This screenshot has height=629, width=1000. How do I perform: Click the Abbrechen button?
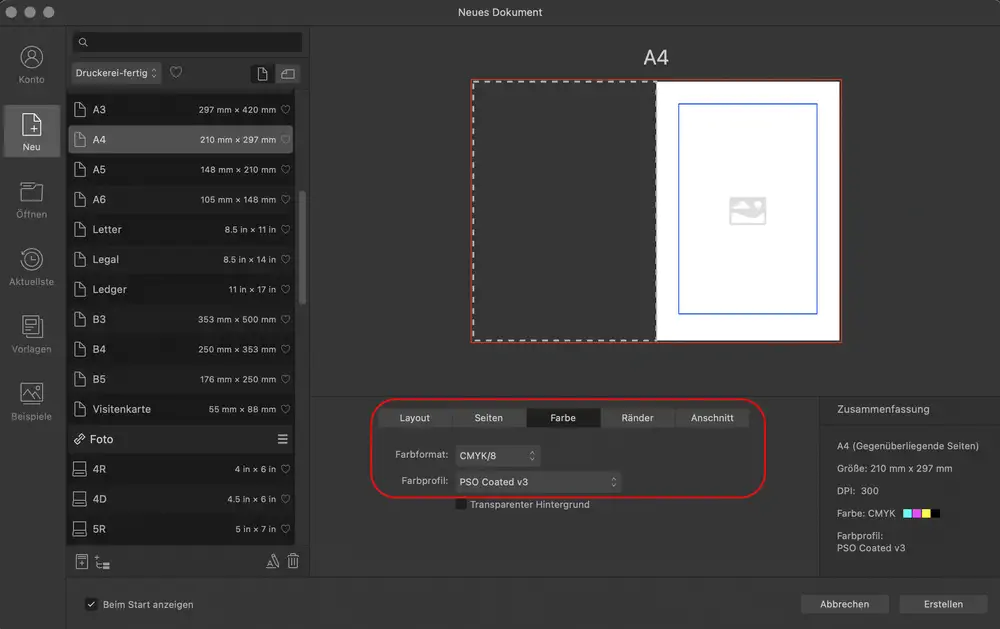(x=844, y=604)
